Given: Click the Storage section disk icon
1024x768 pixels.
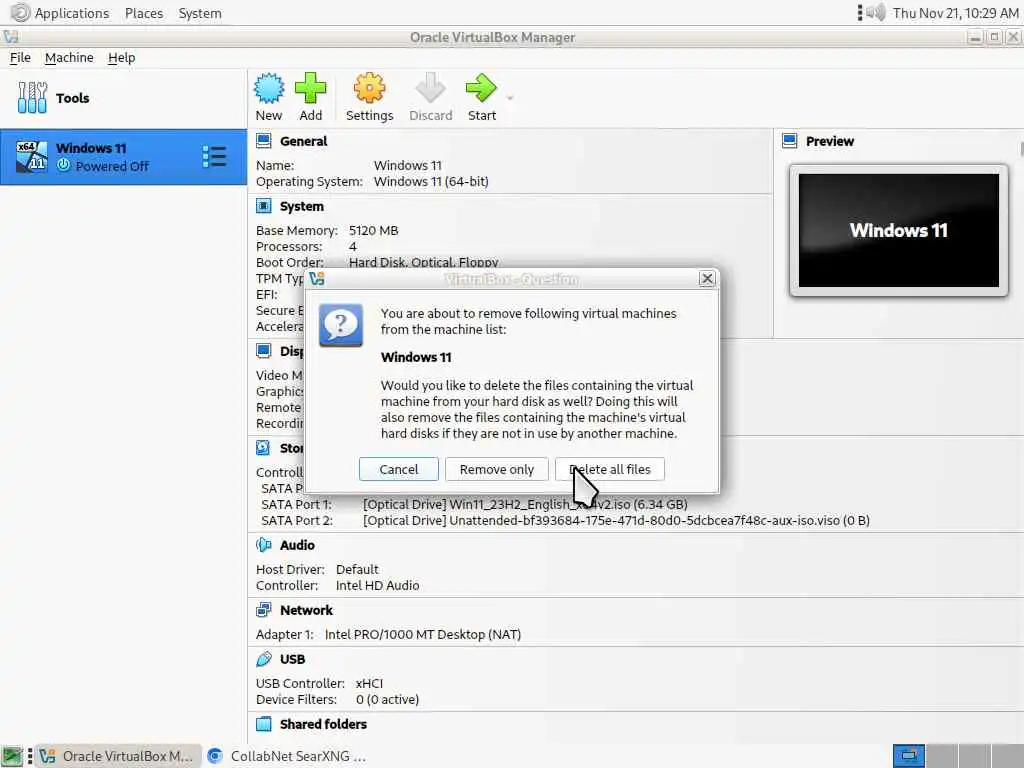Looking at the screenshot, I should tap(263, 448).
